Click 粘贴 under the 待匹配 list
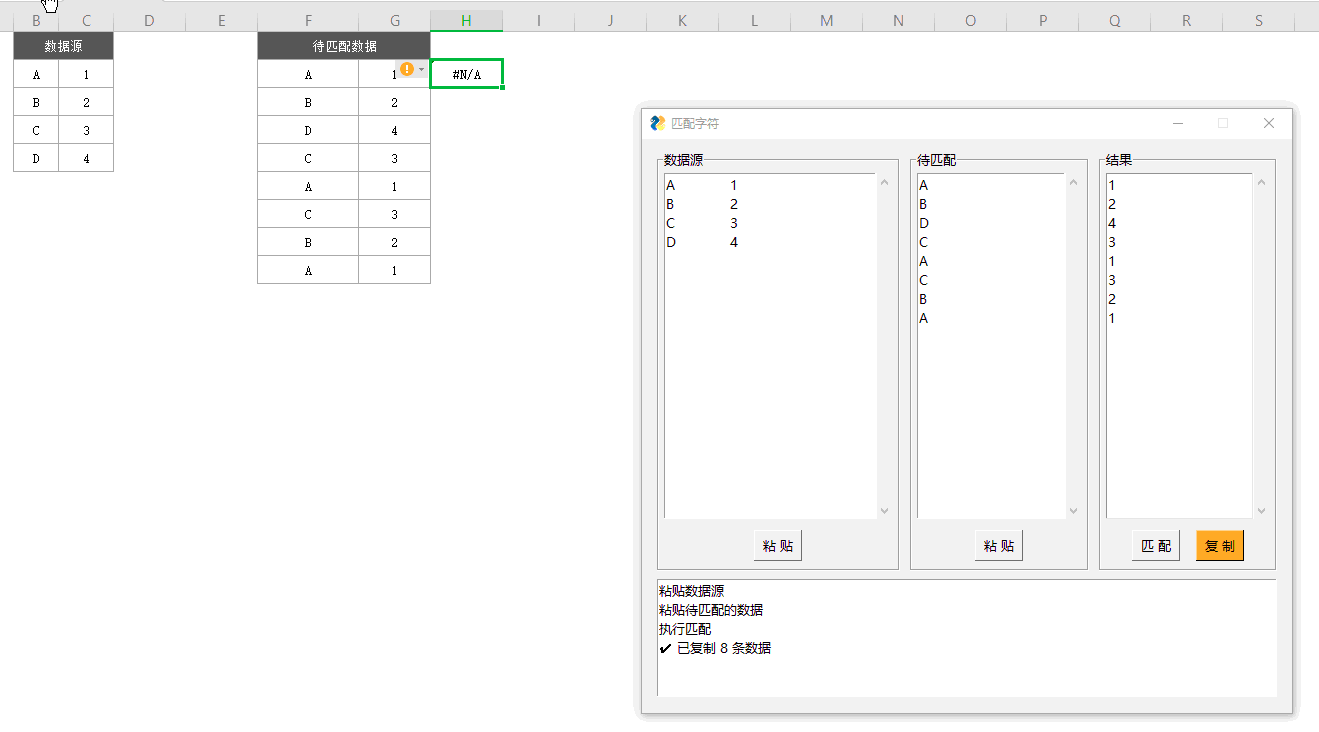This screenshot has width=1319, height=732. [x=998, y=545]
